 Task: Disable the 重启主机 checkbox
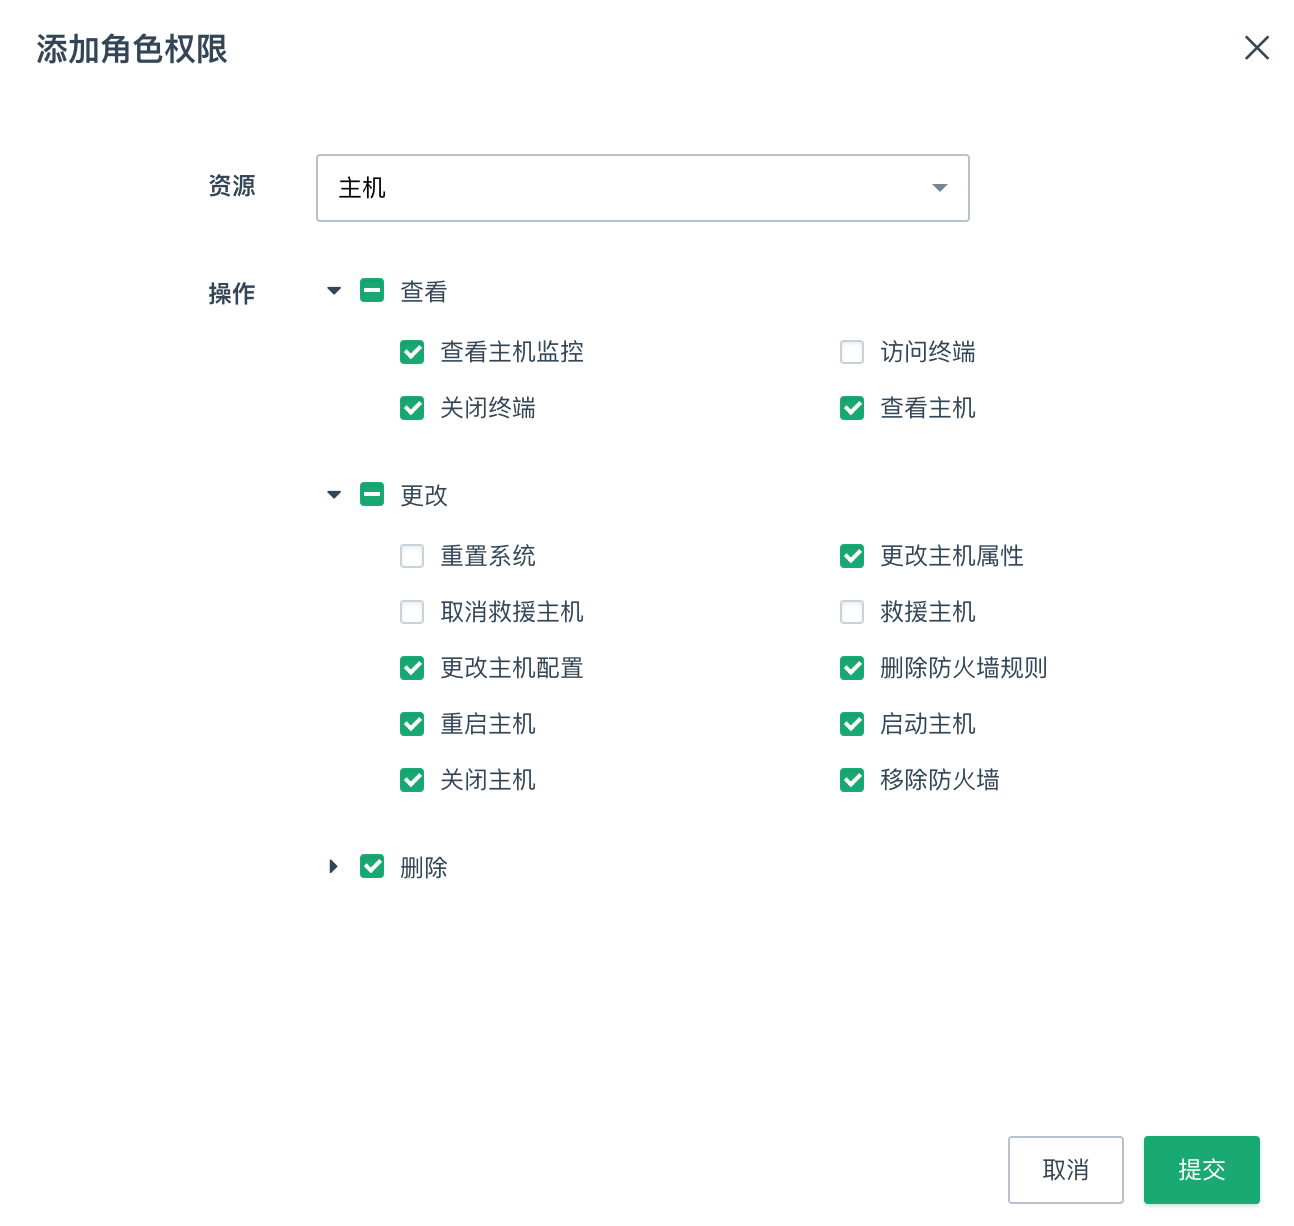click(412, 724)
